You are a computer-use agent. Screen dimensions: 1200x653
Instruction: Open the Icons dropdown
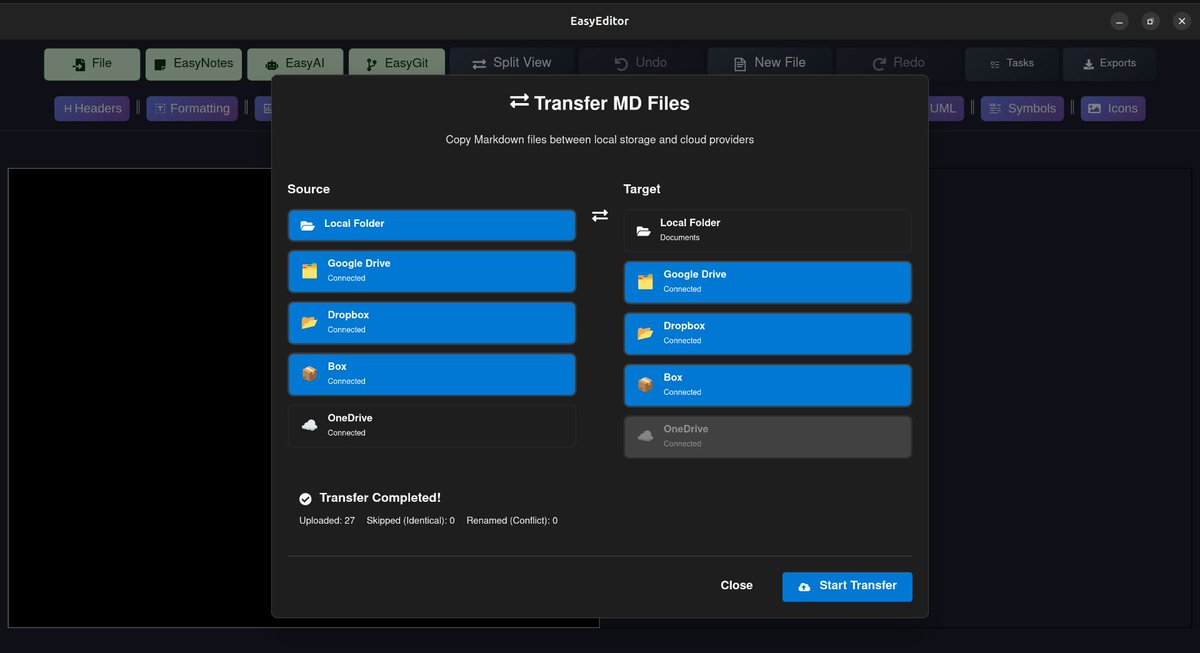(1113, 109)
